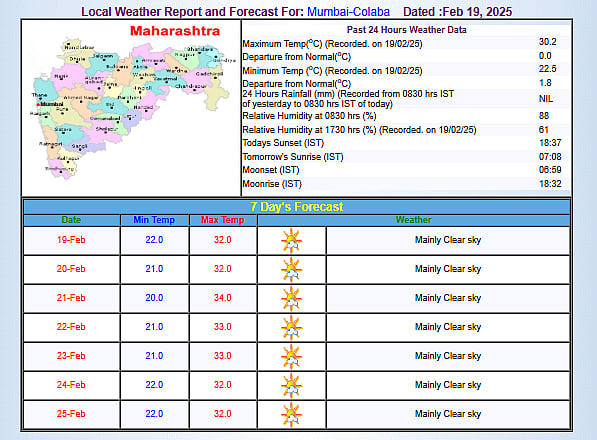
Task: Click the Dated Feb 19, 2025 text
Action: 457,12
